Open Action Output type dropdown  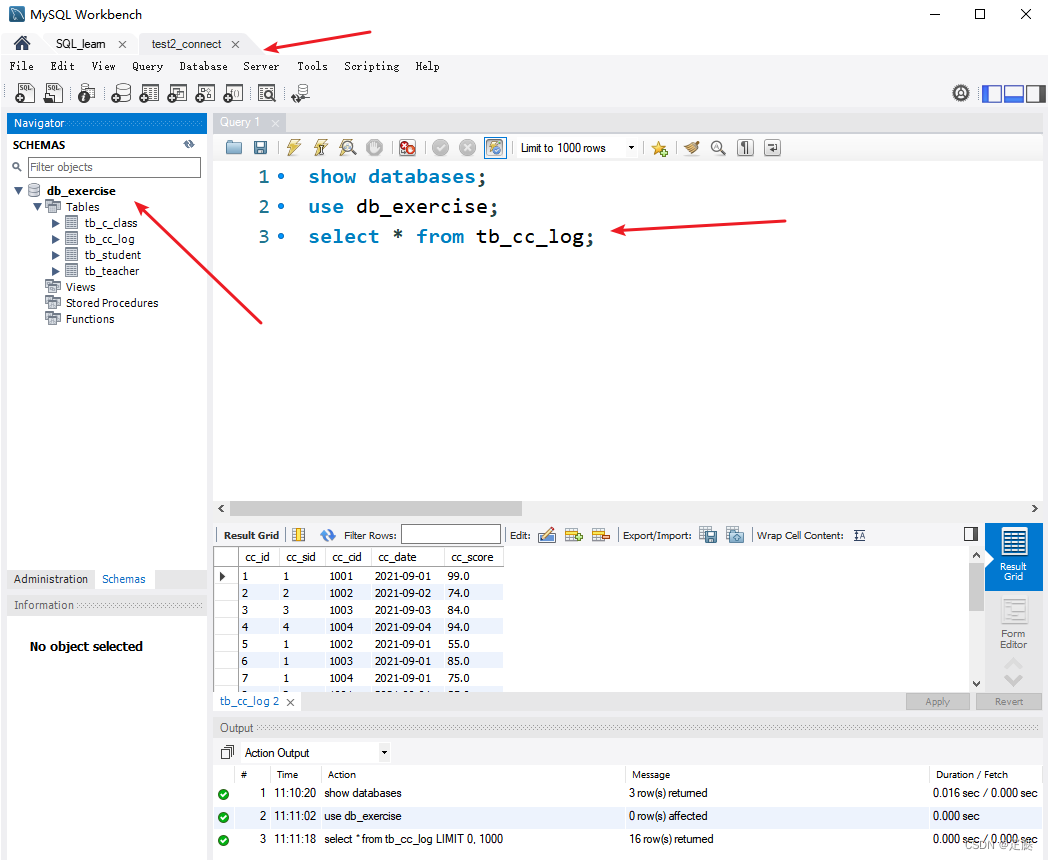(384, 752)
